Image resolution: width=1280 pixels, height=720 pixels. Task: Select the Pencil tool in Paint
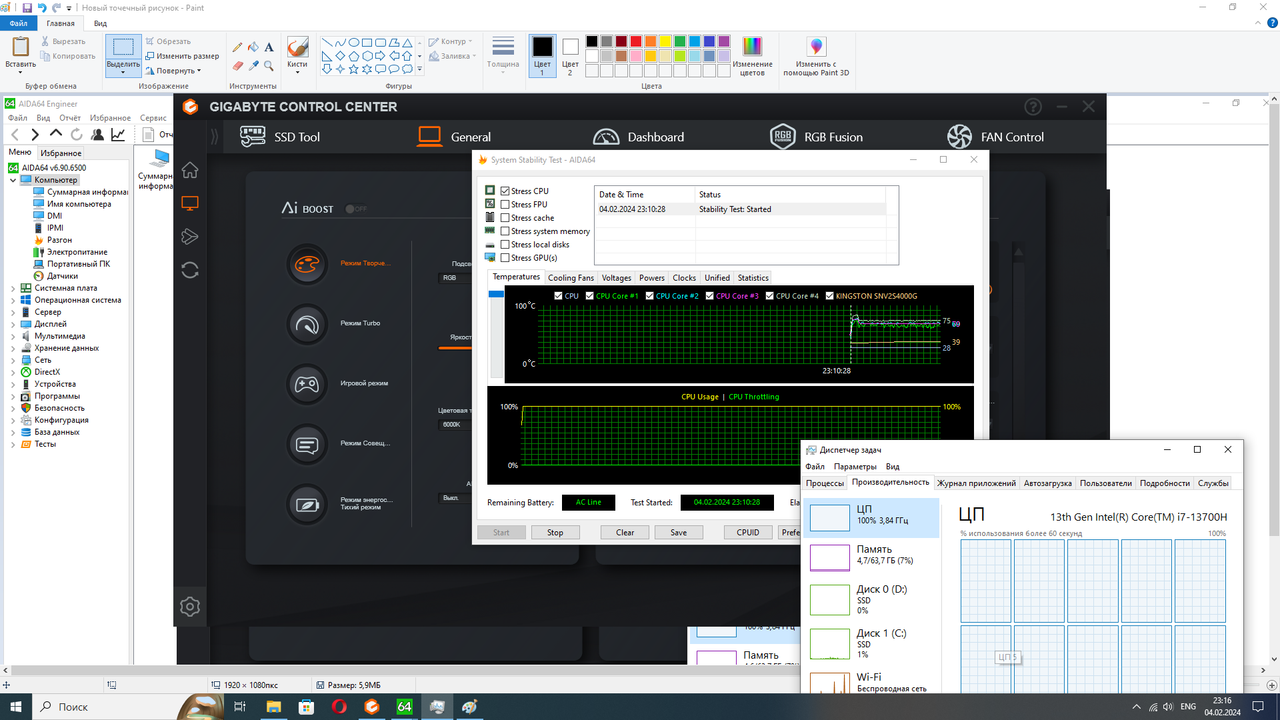point(237,47)
